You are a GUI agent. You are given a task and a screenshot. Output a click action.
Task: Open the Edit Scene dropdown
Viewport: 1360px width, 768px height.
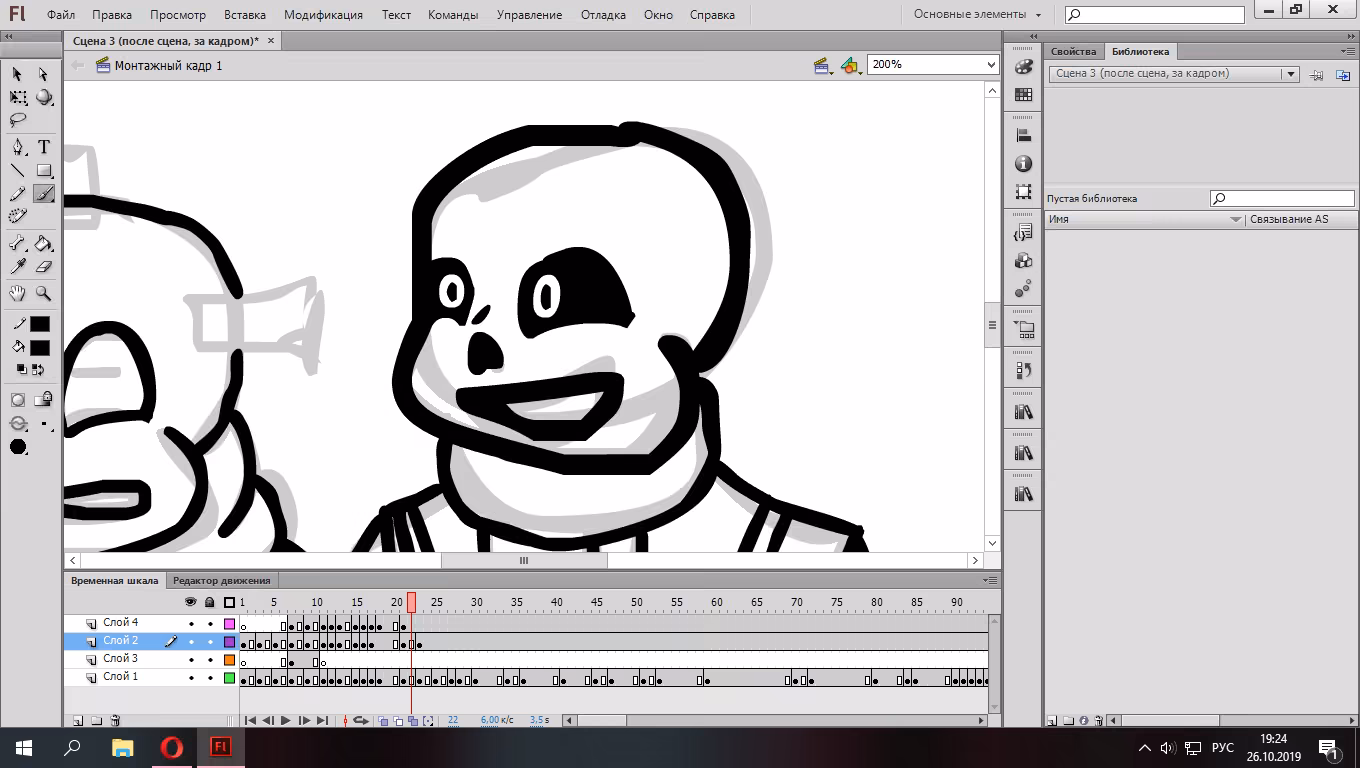point(824,66)
